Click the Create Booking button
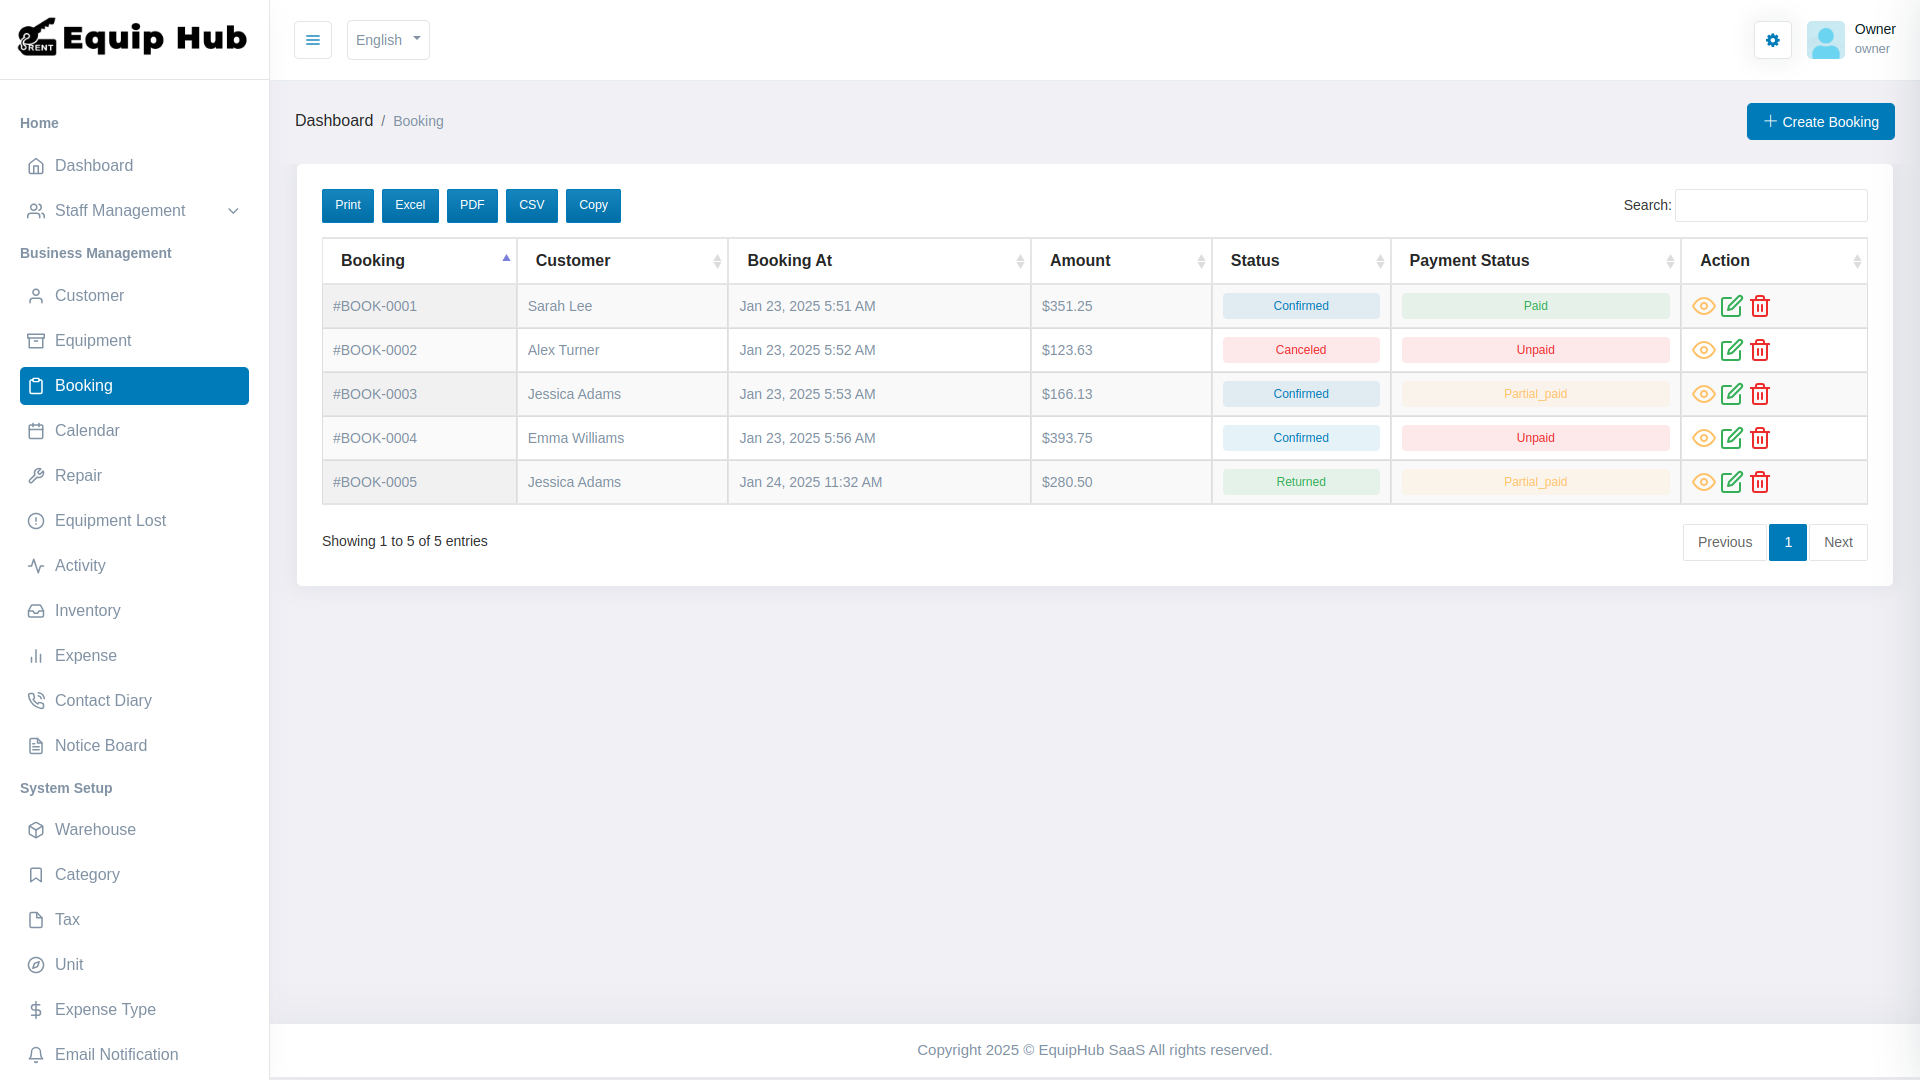1920x1080 pixels. click(1820, 122)
